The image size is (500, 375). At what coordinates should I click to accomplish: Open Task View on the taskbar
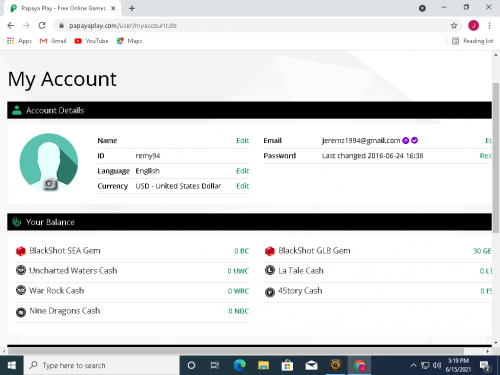point(215,365)
